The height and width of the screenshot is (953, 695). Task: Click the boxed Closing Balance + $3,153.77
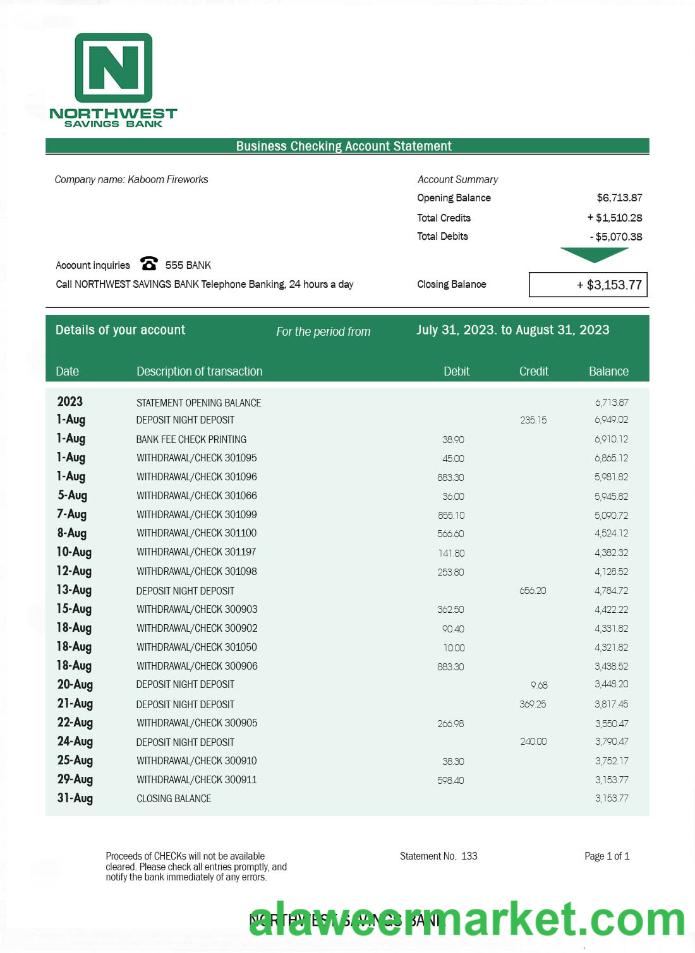(588, 284)
